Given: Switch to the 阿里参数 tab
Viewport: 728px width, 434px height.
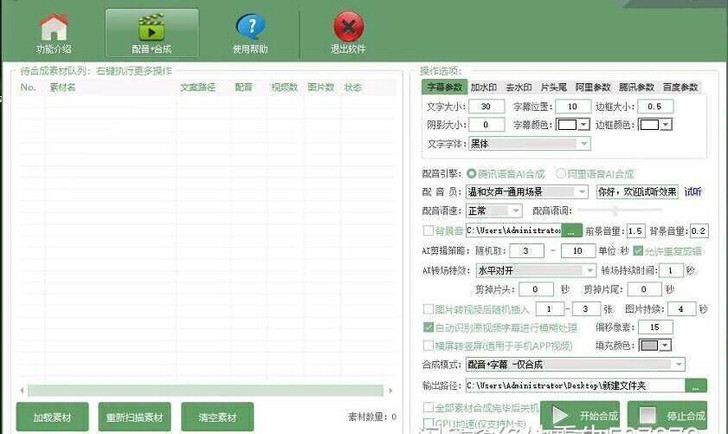Looking at the screenshot, I should (x=593, y=87).
